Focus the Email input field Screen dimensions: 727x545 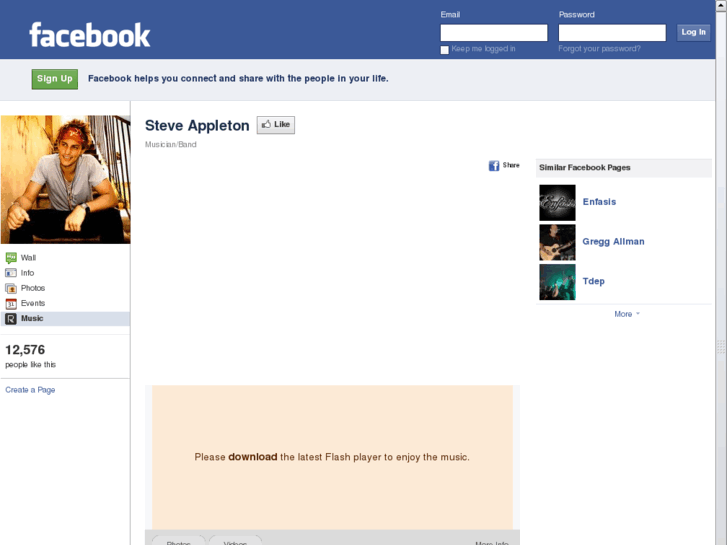point(494,33)
